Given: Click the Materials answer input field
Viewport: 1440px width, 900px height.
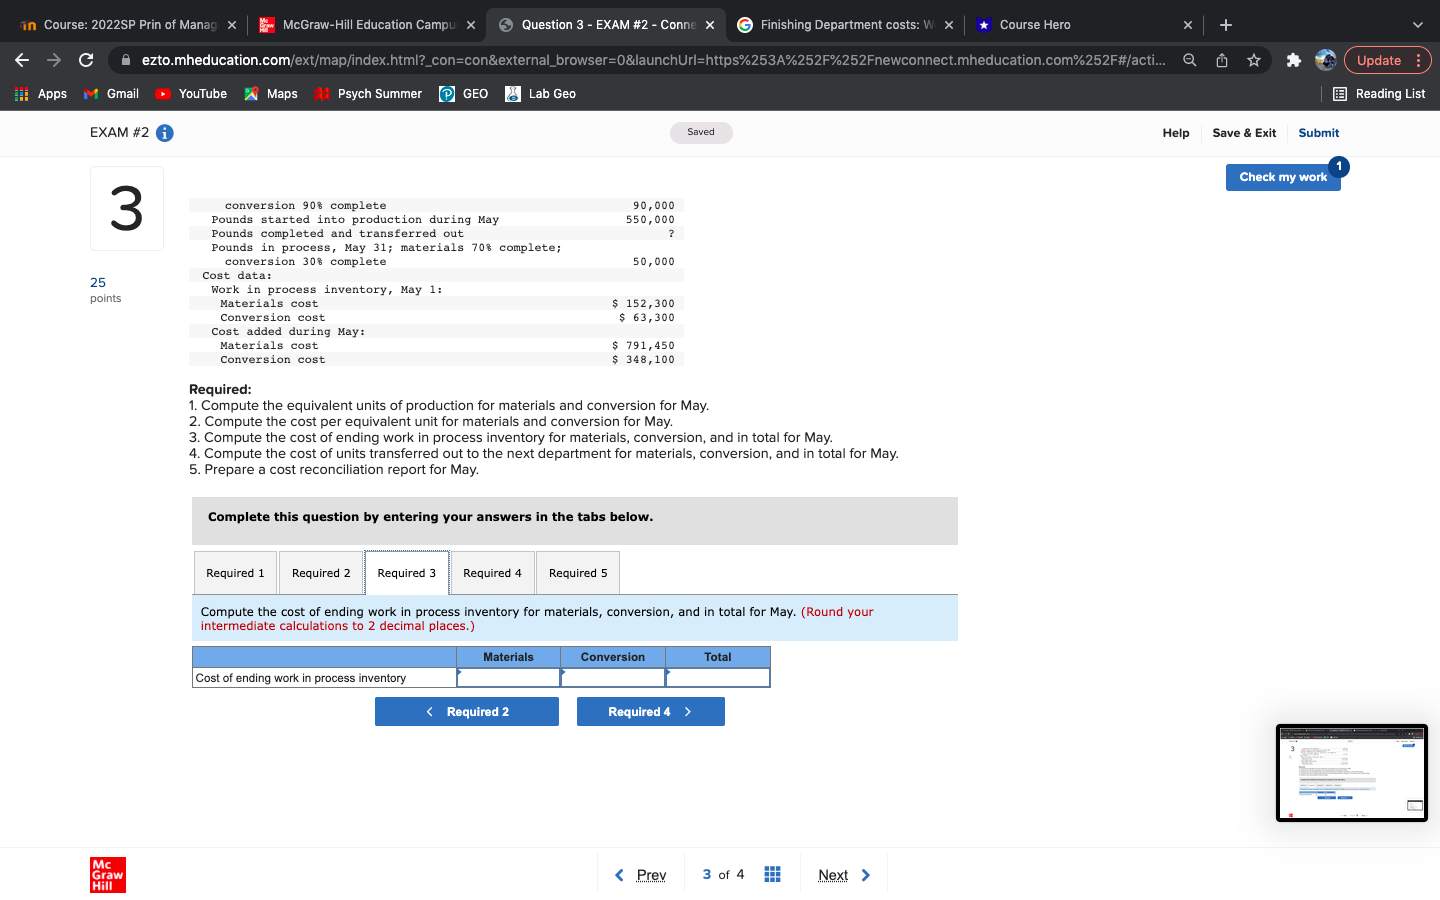Looking at the screenshot, I should [x=509, y=677].
